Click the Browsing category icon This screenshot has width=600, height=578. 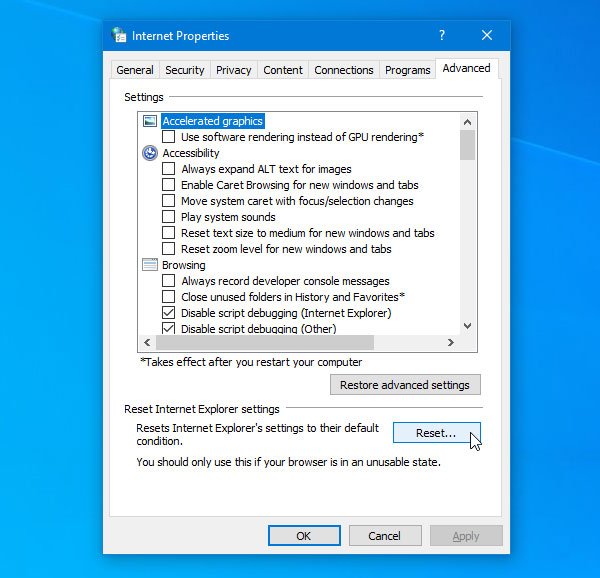coord(150,265)
